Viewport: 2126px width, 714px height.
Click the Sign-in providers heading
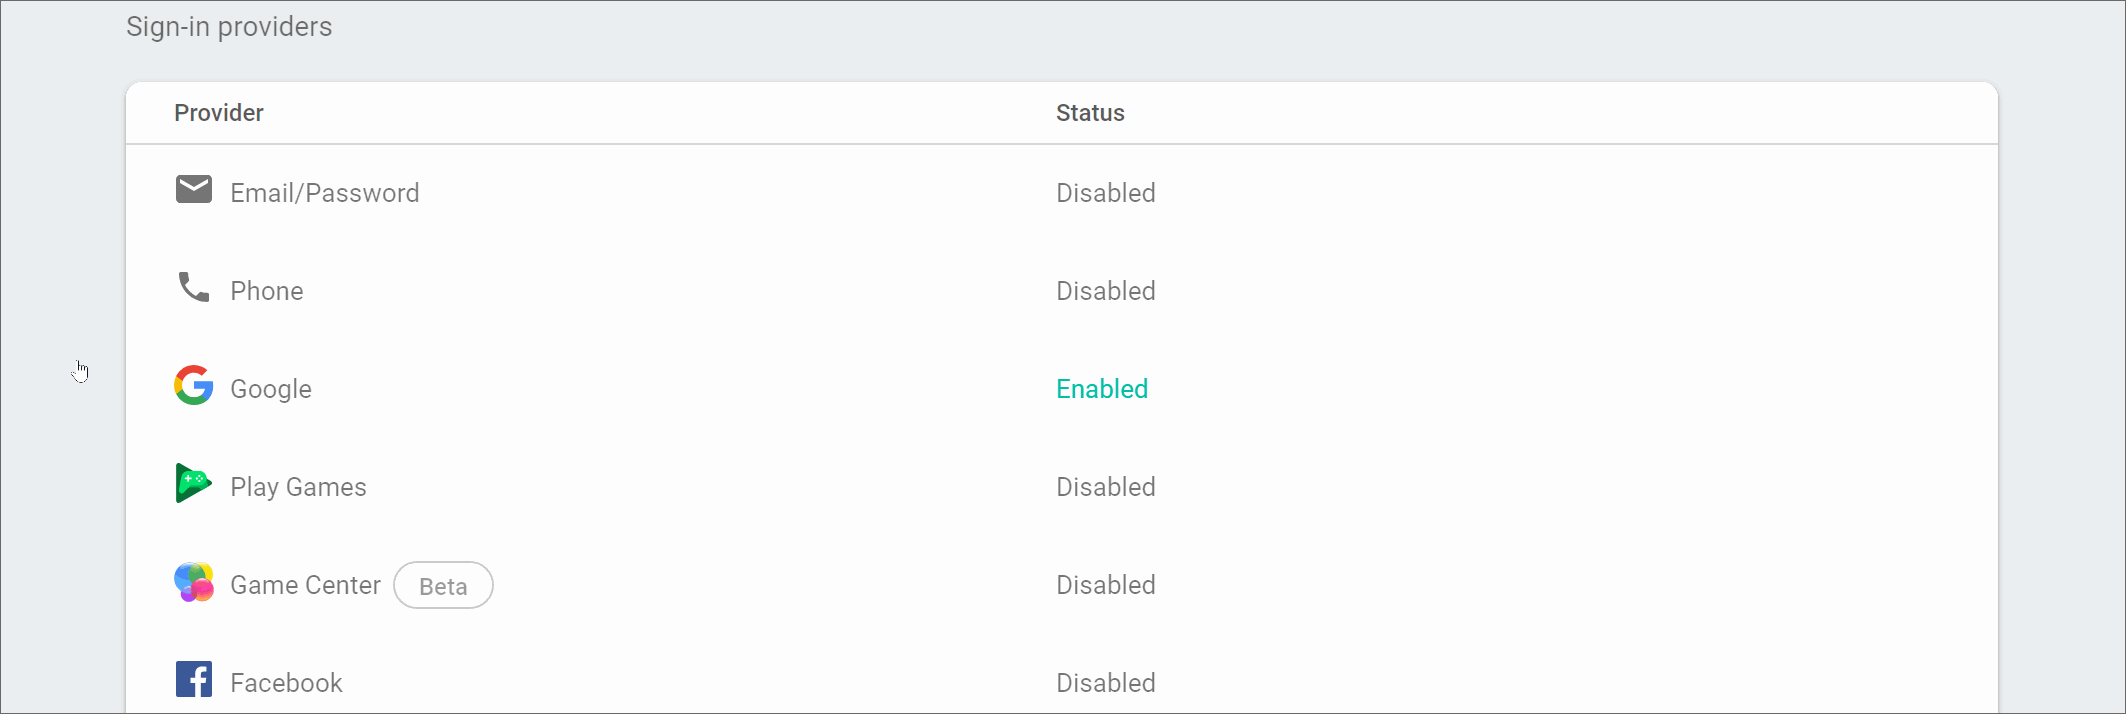point(229,26)
